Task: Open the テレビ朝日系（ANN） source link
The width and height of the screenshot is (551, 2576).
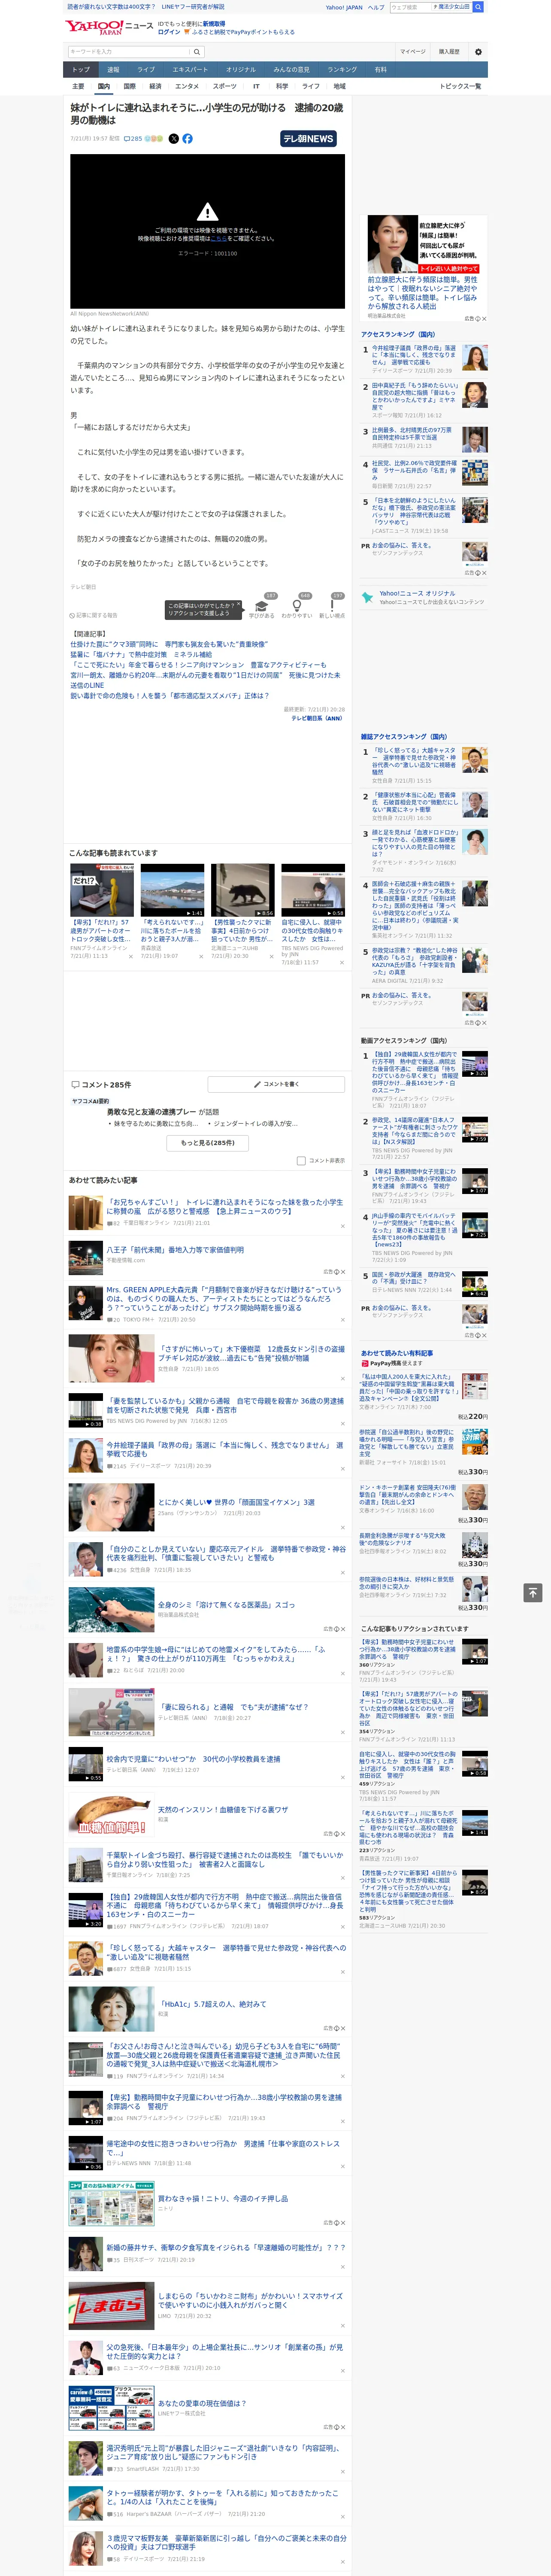Action: (x=317, y=717)
